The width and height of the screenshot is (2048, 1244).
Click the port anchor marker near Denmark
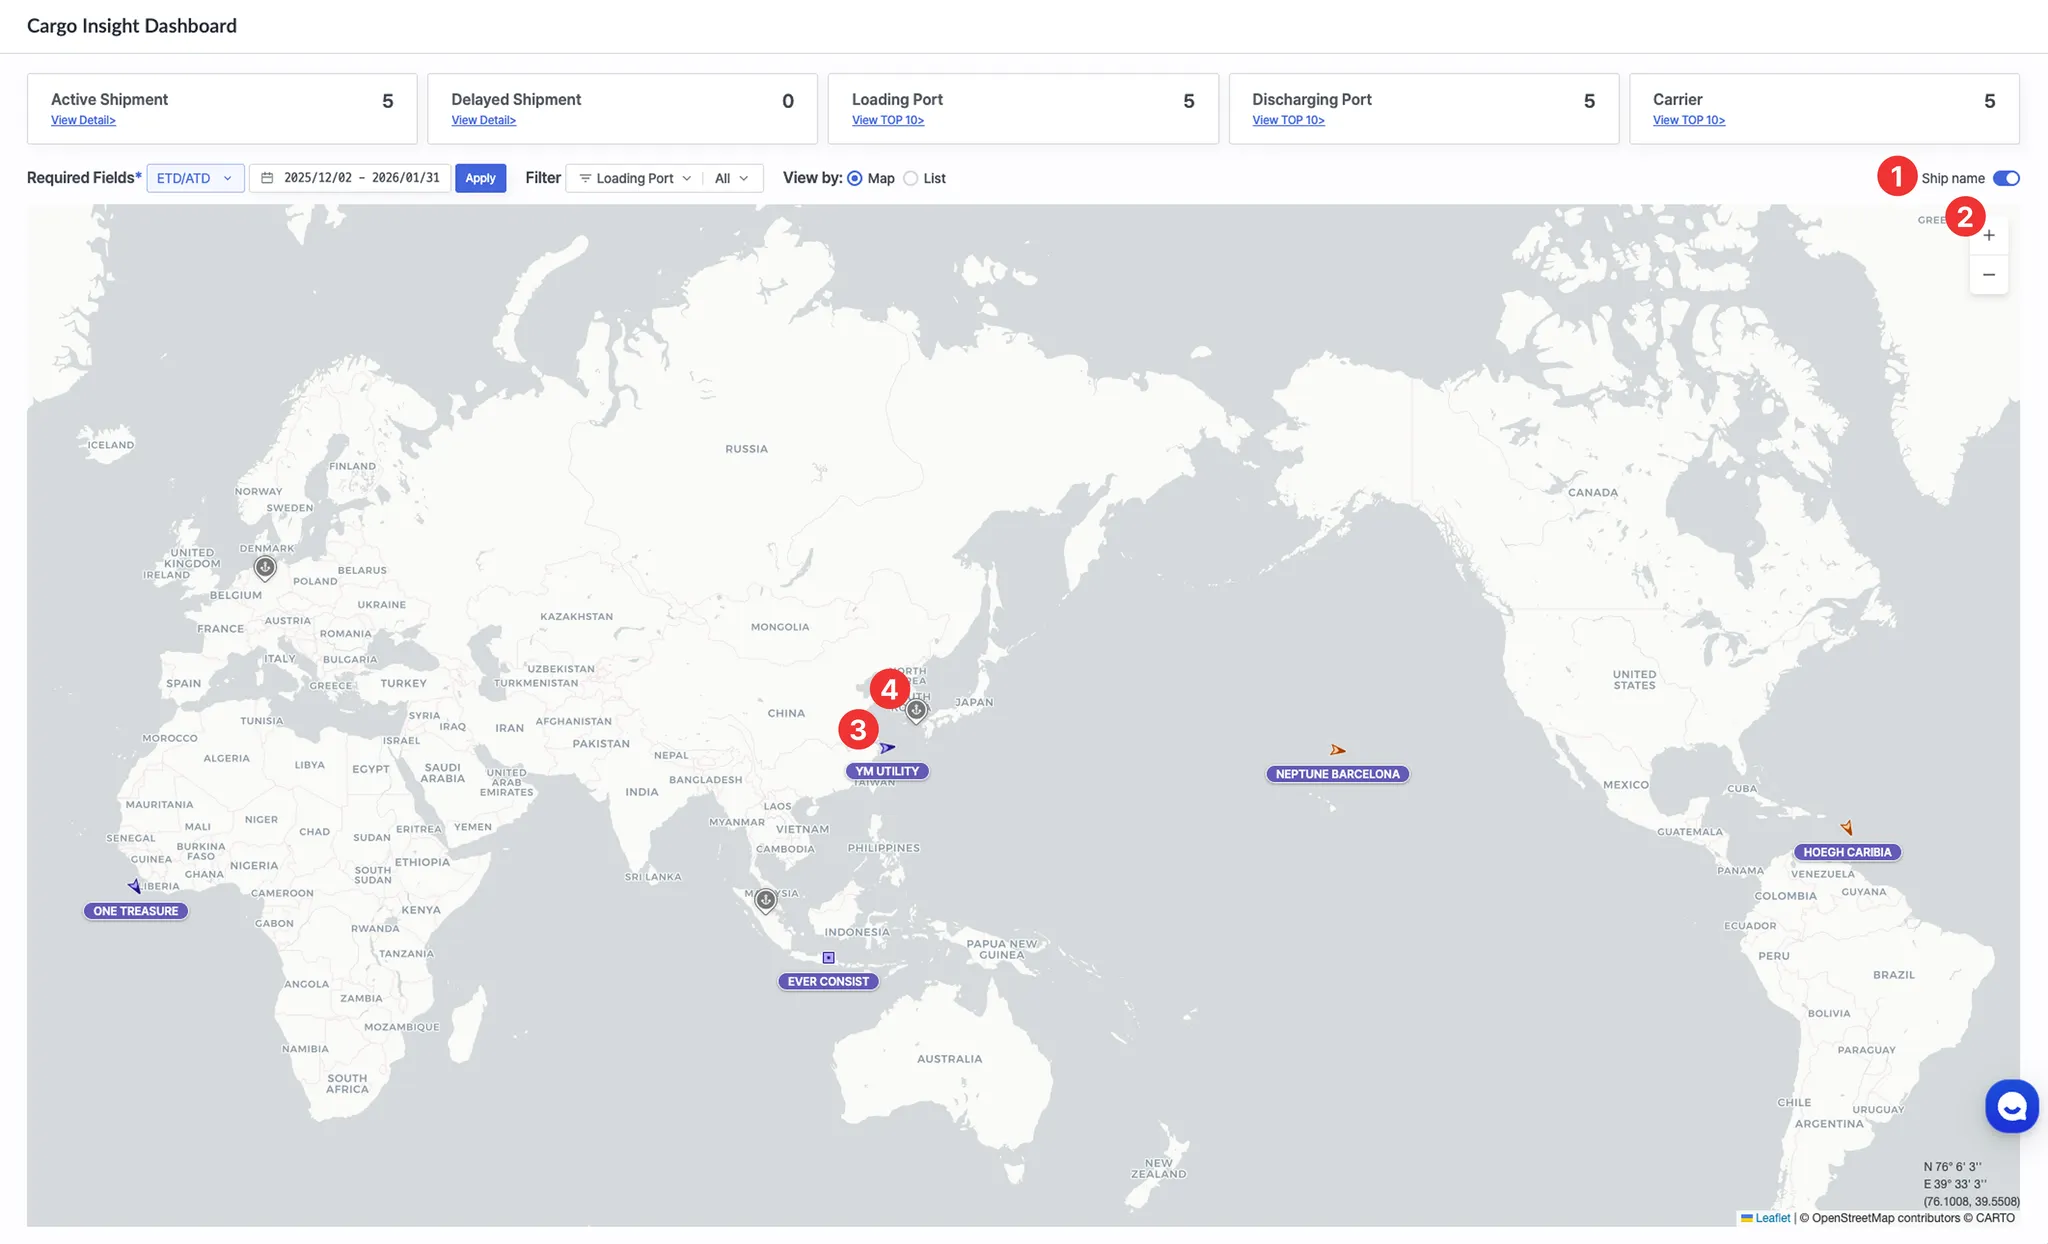point(265,568)
